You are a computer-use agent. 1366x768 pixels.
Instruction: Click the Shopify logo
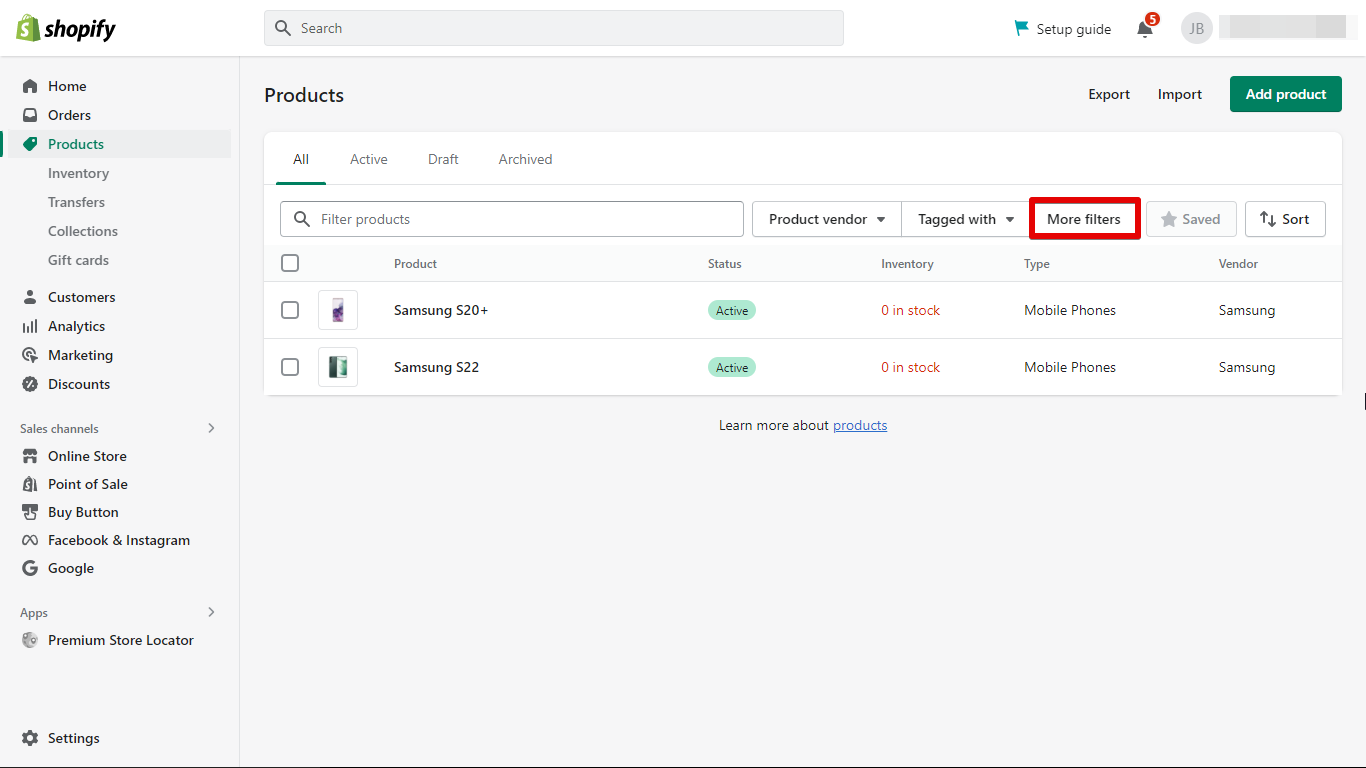(x=64, y=27)
